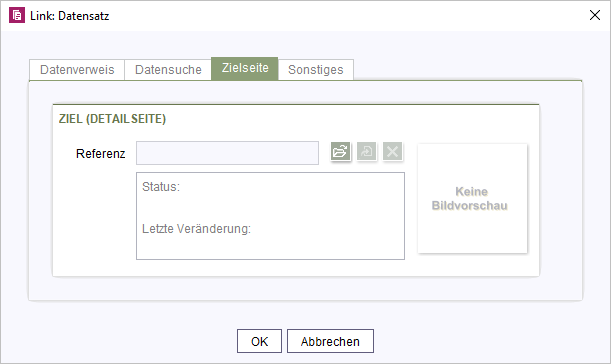
Task: Select the Zielseite tab
Action: pyautogui.click(x=245, y=68)
